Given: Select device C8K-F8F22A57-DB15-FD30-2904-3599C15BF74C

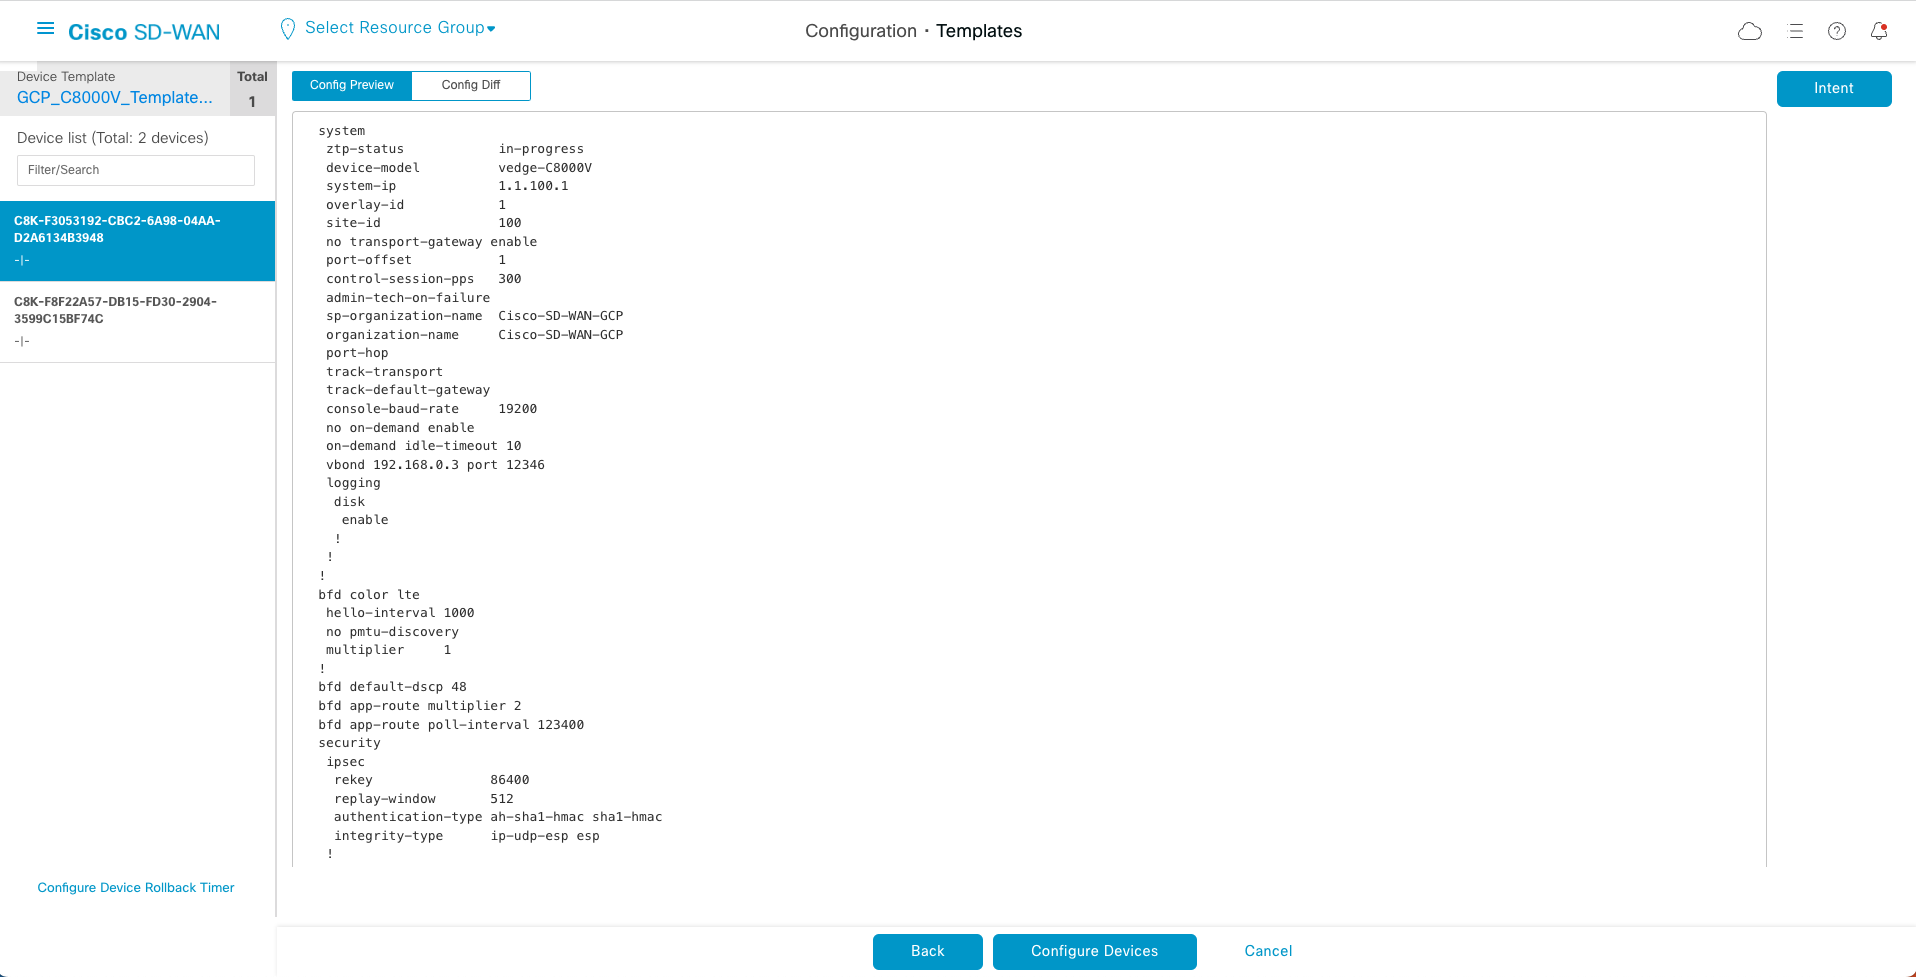Looking at the screenshot, I should [x=137, y=322].
